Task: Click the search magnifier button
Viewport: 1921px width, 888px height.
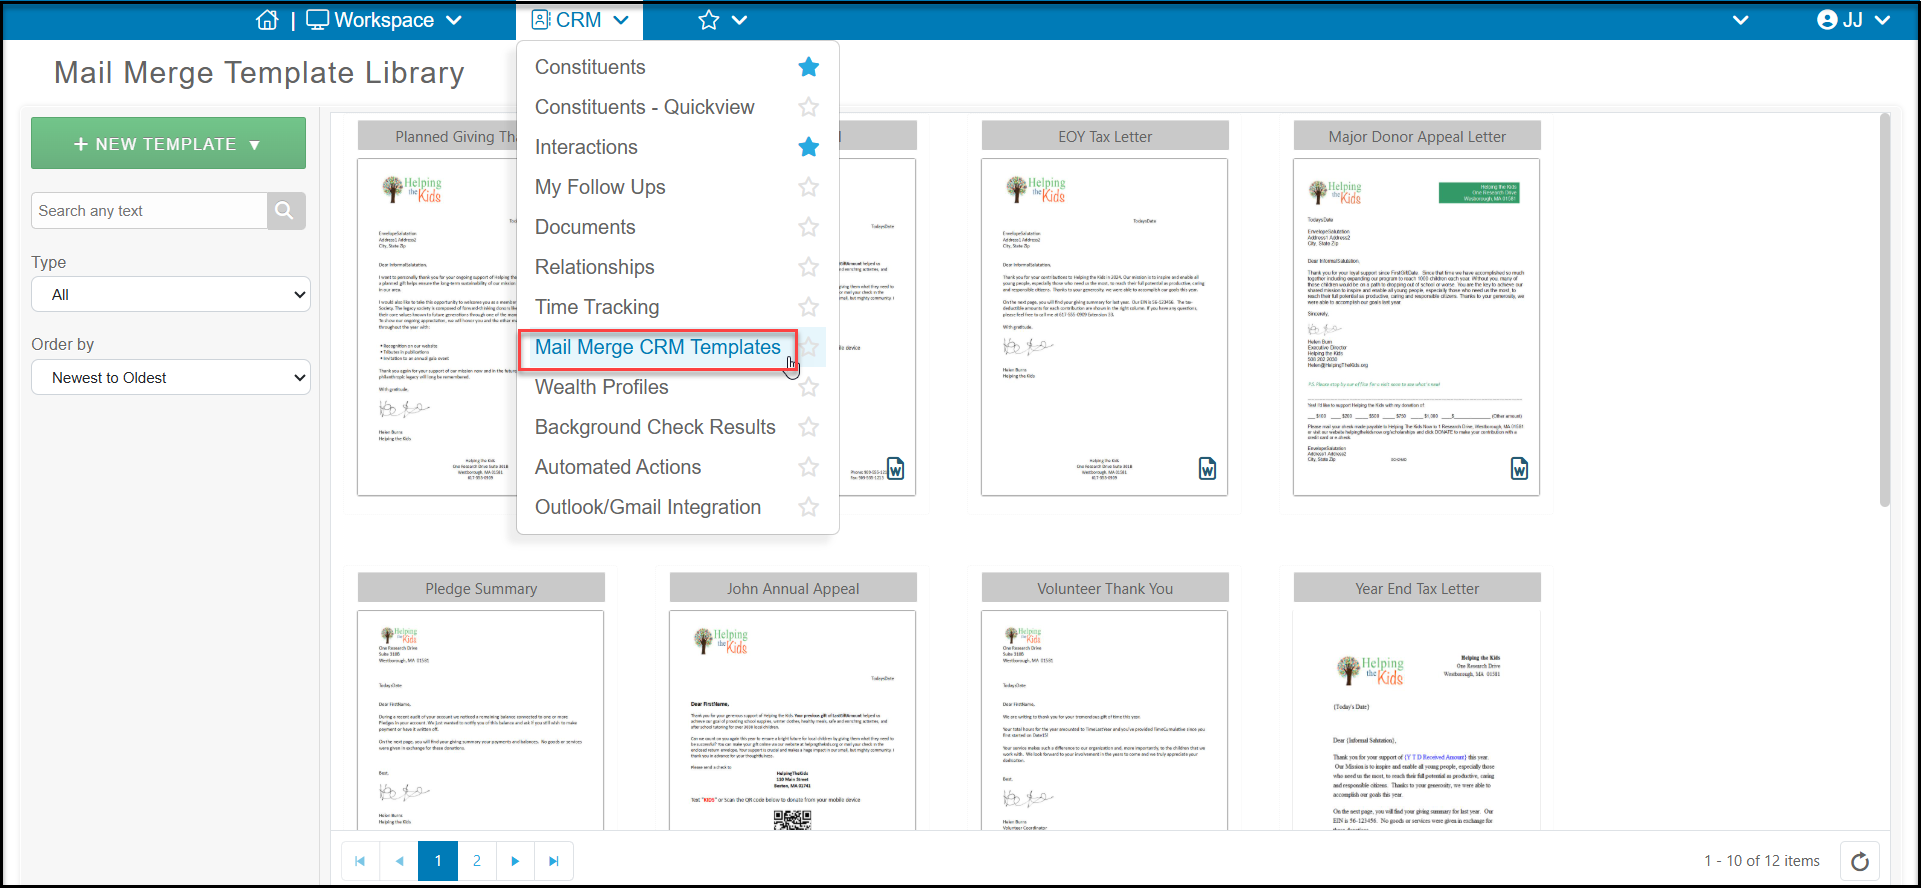Action: tap(285, 211)
